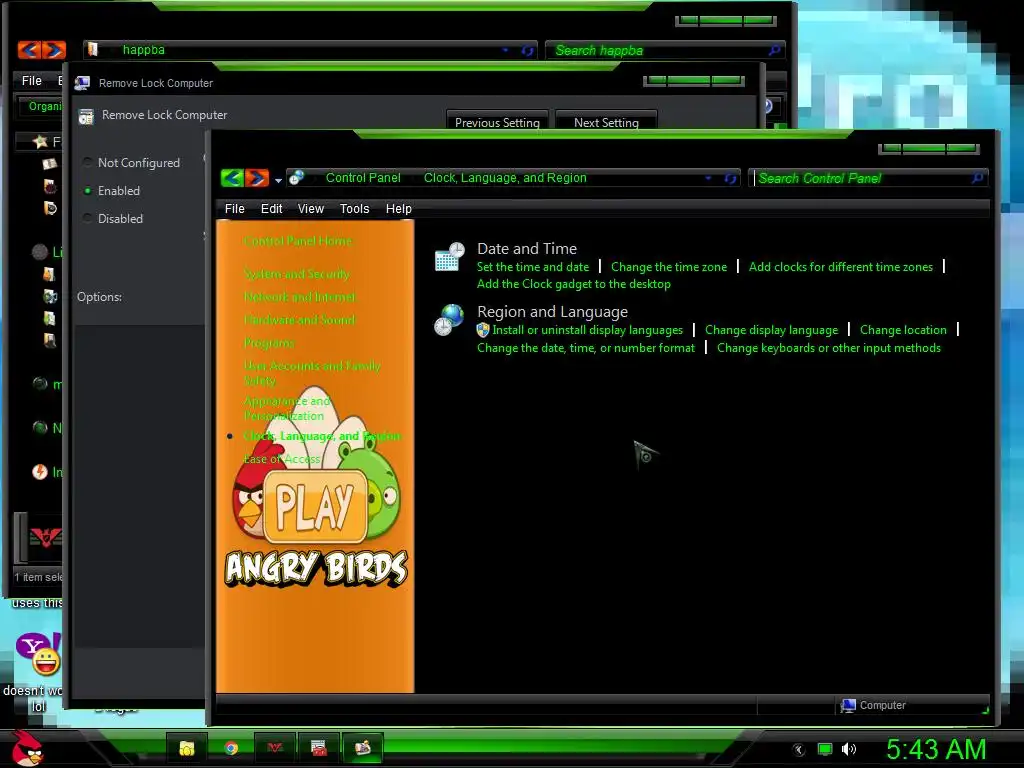Click Change keyboards or other input methods
The width and height of the screenshot is (1024, 768).
[x=829, y=348]
